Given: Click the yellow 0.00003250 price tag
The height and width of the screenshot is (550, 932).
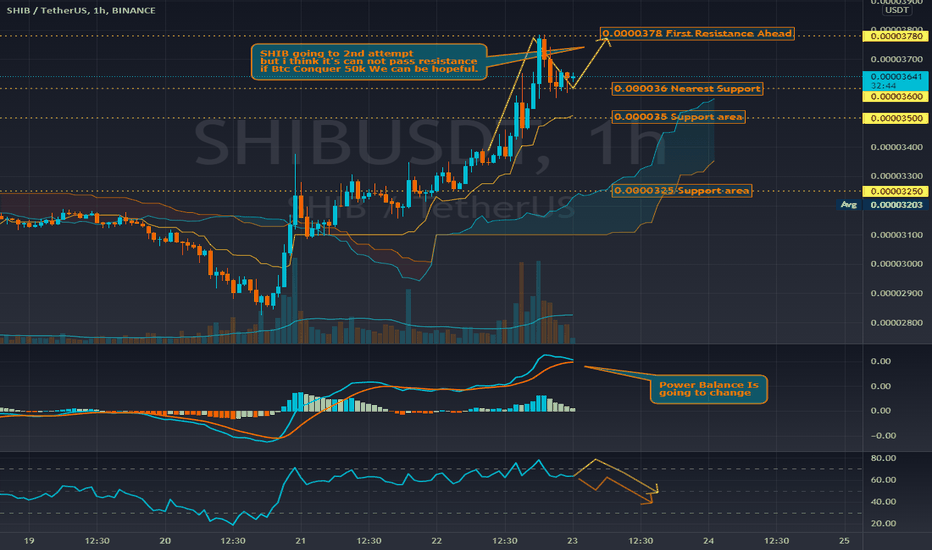Looking at the screenshot, I should (x=896, y=191).
